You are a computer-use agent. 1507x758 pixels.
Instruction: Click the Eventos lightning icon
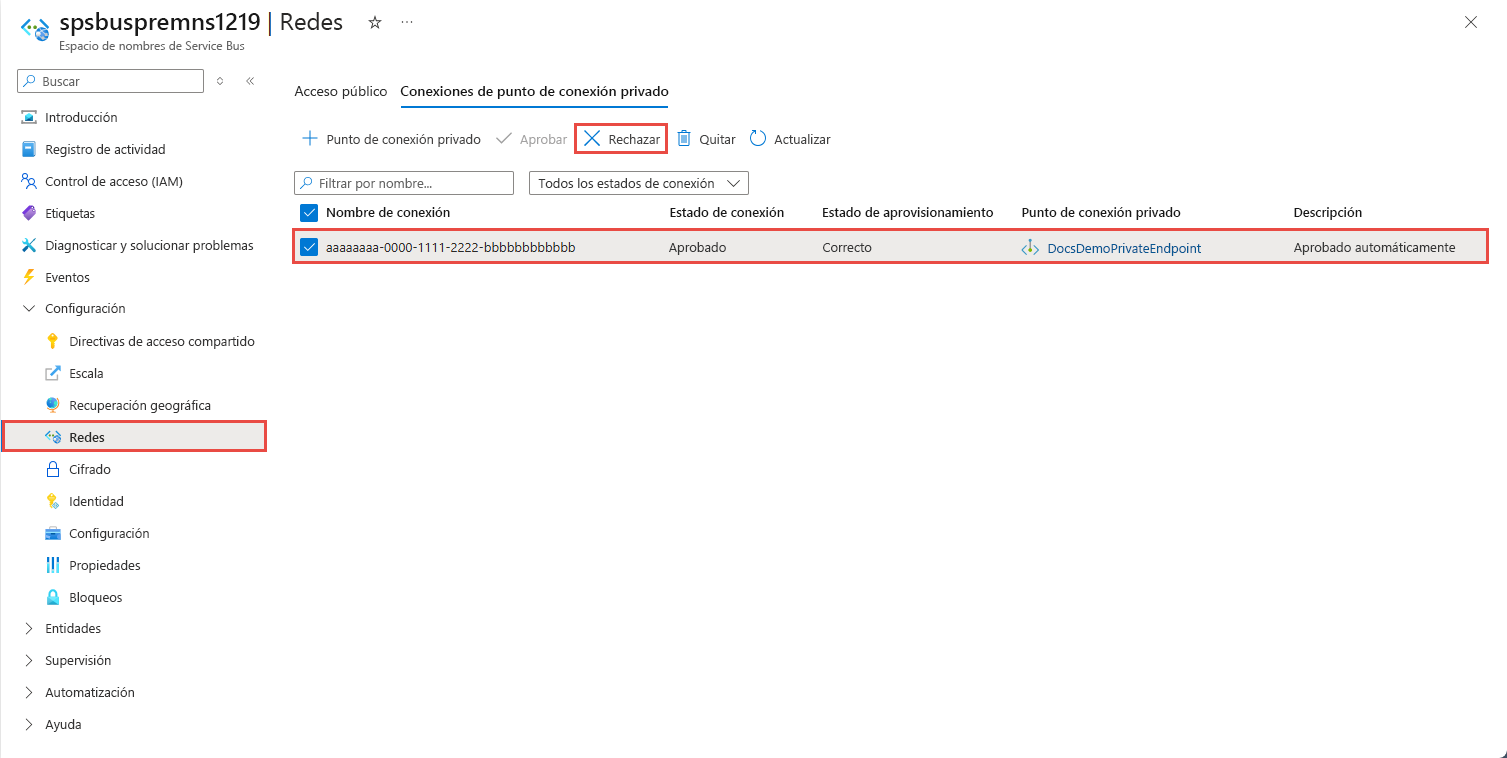click(29, 277)
